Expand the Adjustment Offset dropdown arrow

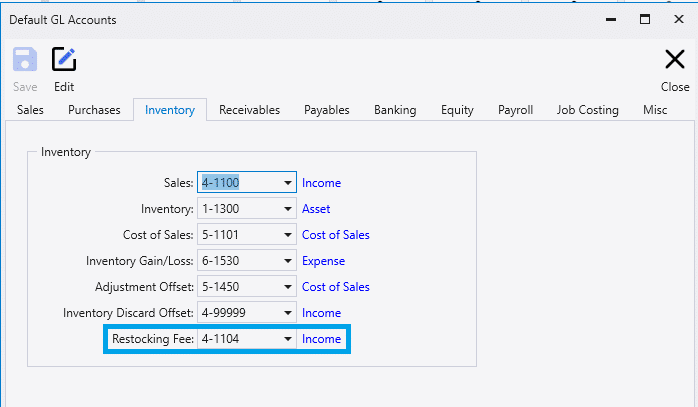point(288,287)
